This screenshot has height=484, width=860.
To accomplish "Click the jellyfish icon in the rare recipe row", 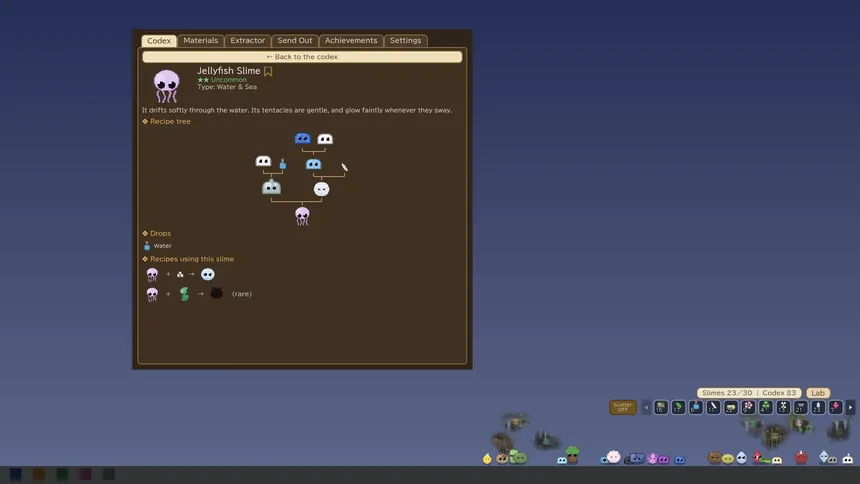I will (152, 294).
